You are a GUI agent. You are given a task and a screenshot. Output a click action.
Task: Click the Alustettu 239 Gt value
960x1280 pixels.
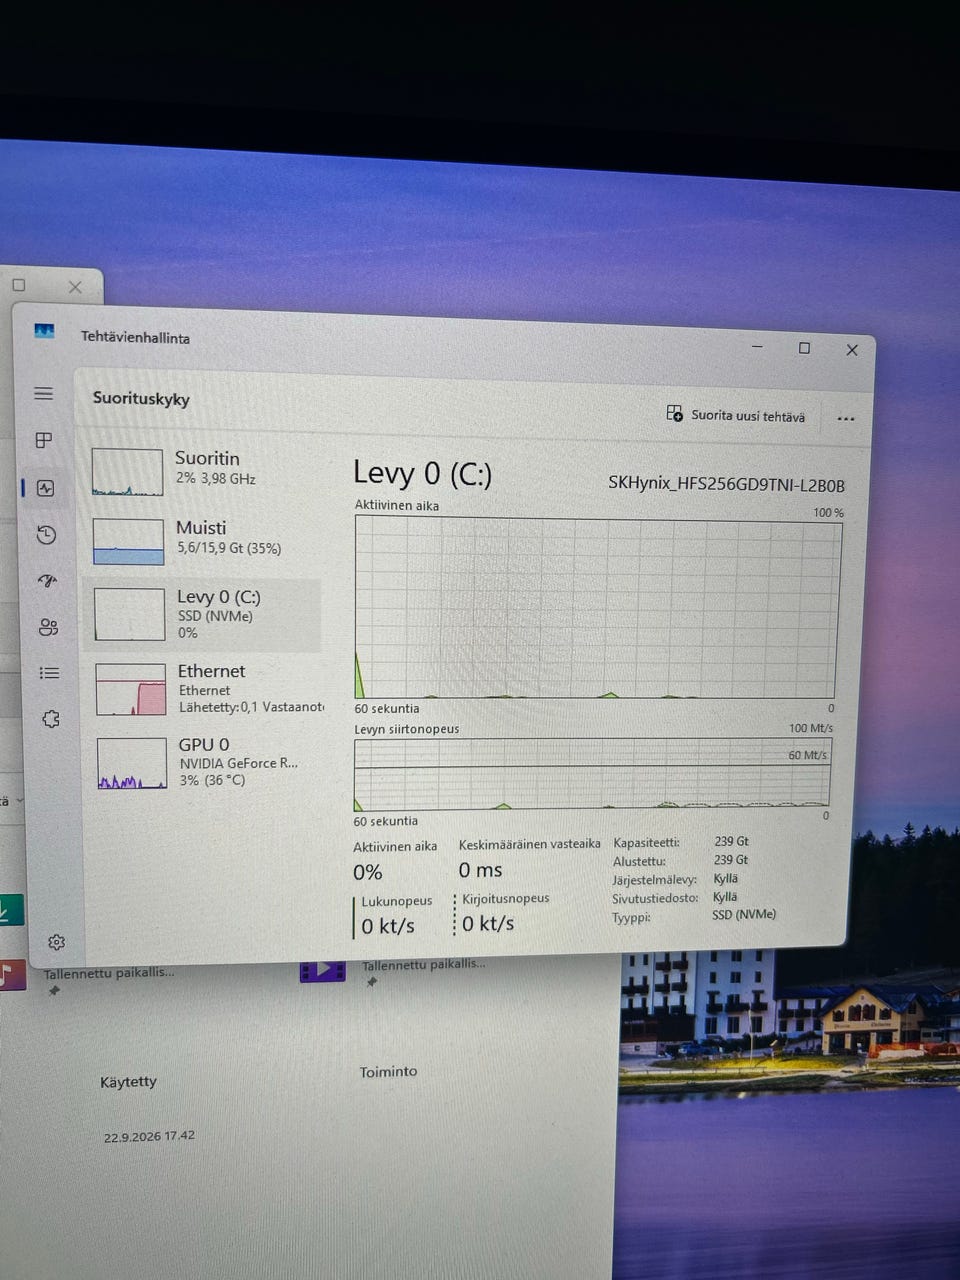tap(731, 860)
